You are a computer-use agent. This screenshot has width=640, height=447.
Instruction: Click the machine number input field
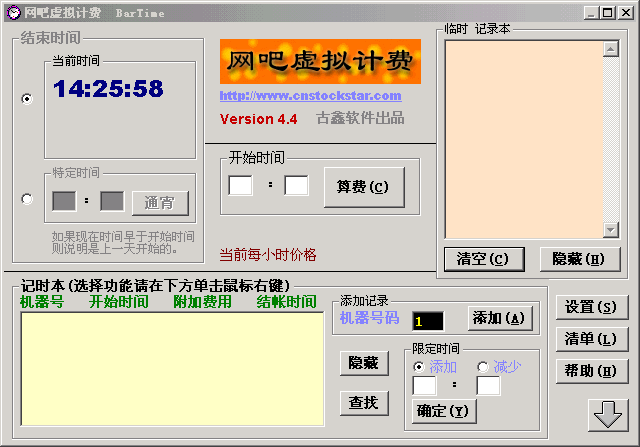tap(428, 321)
